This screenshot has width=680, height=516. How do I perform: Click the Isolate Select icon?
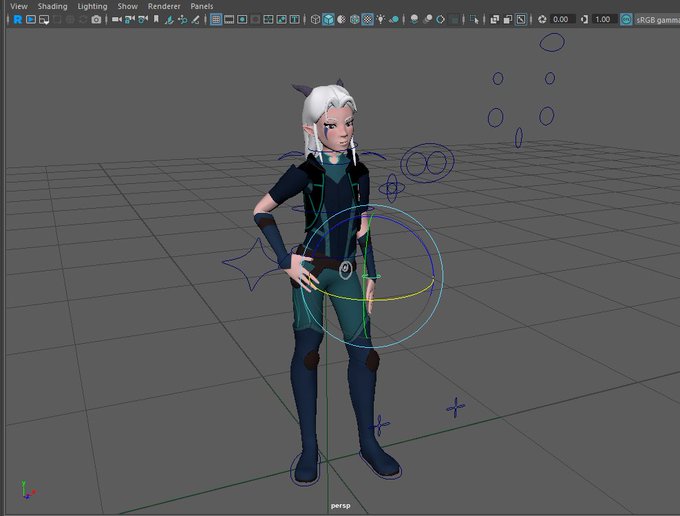[x=474, y=20]
